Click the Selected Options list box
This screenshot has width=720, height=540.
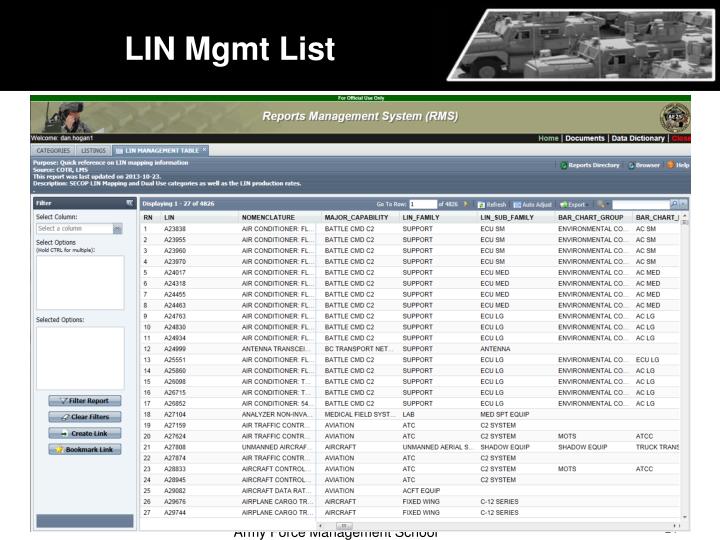80,358
